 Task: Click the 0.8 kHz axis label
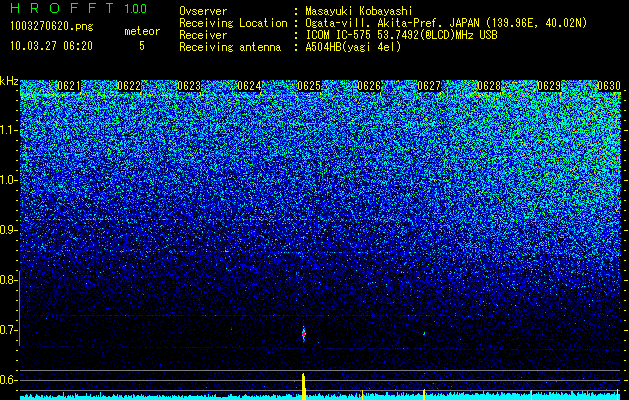coord(8,280)
